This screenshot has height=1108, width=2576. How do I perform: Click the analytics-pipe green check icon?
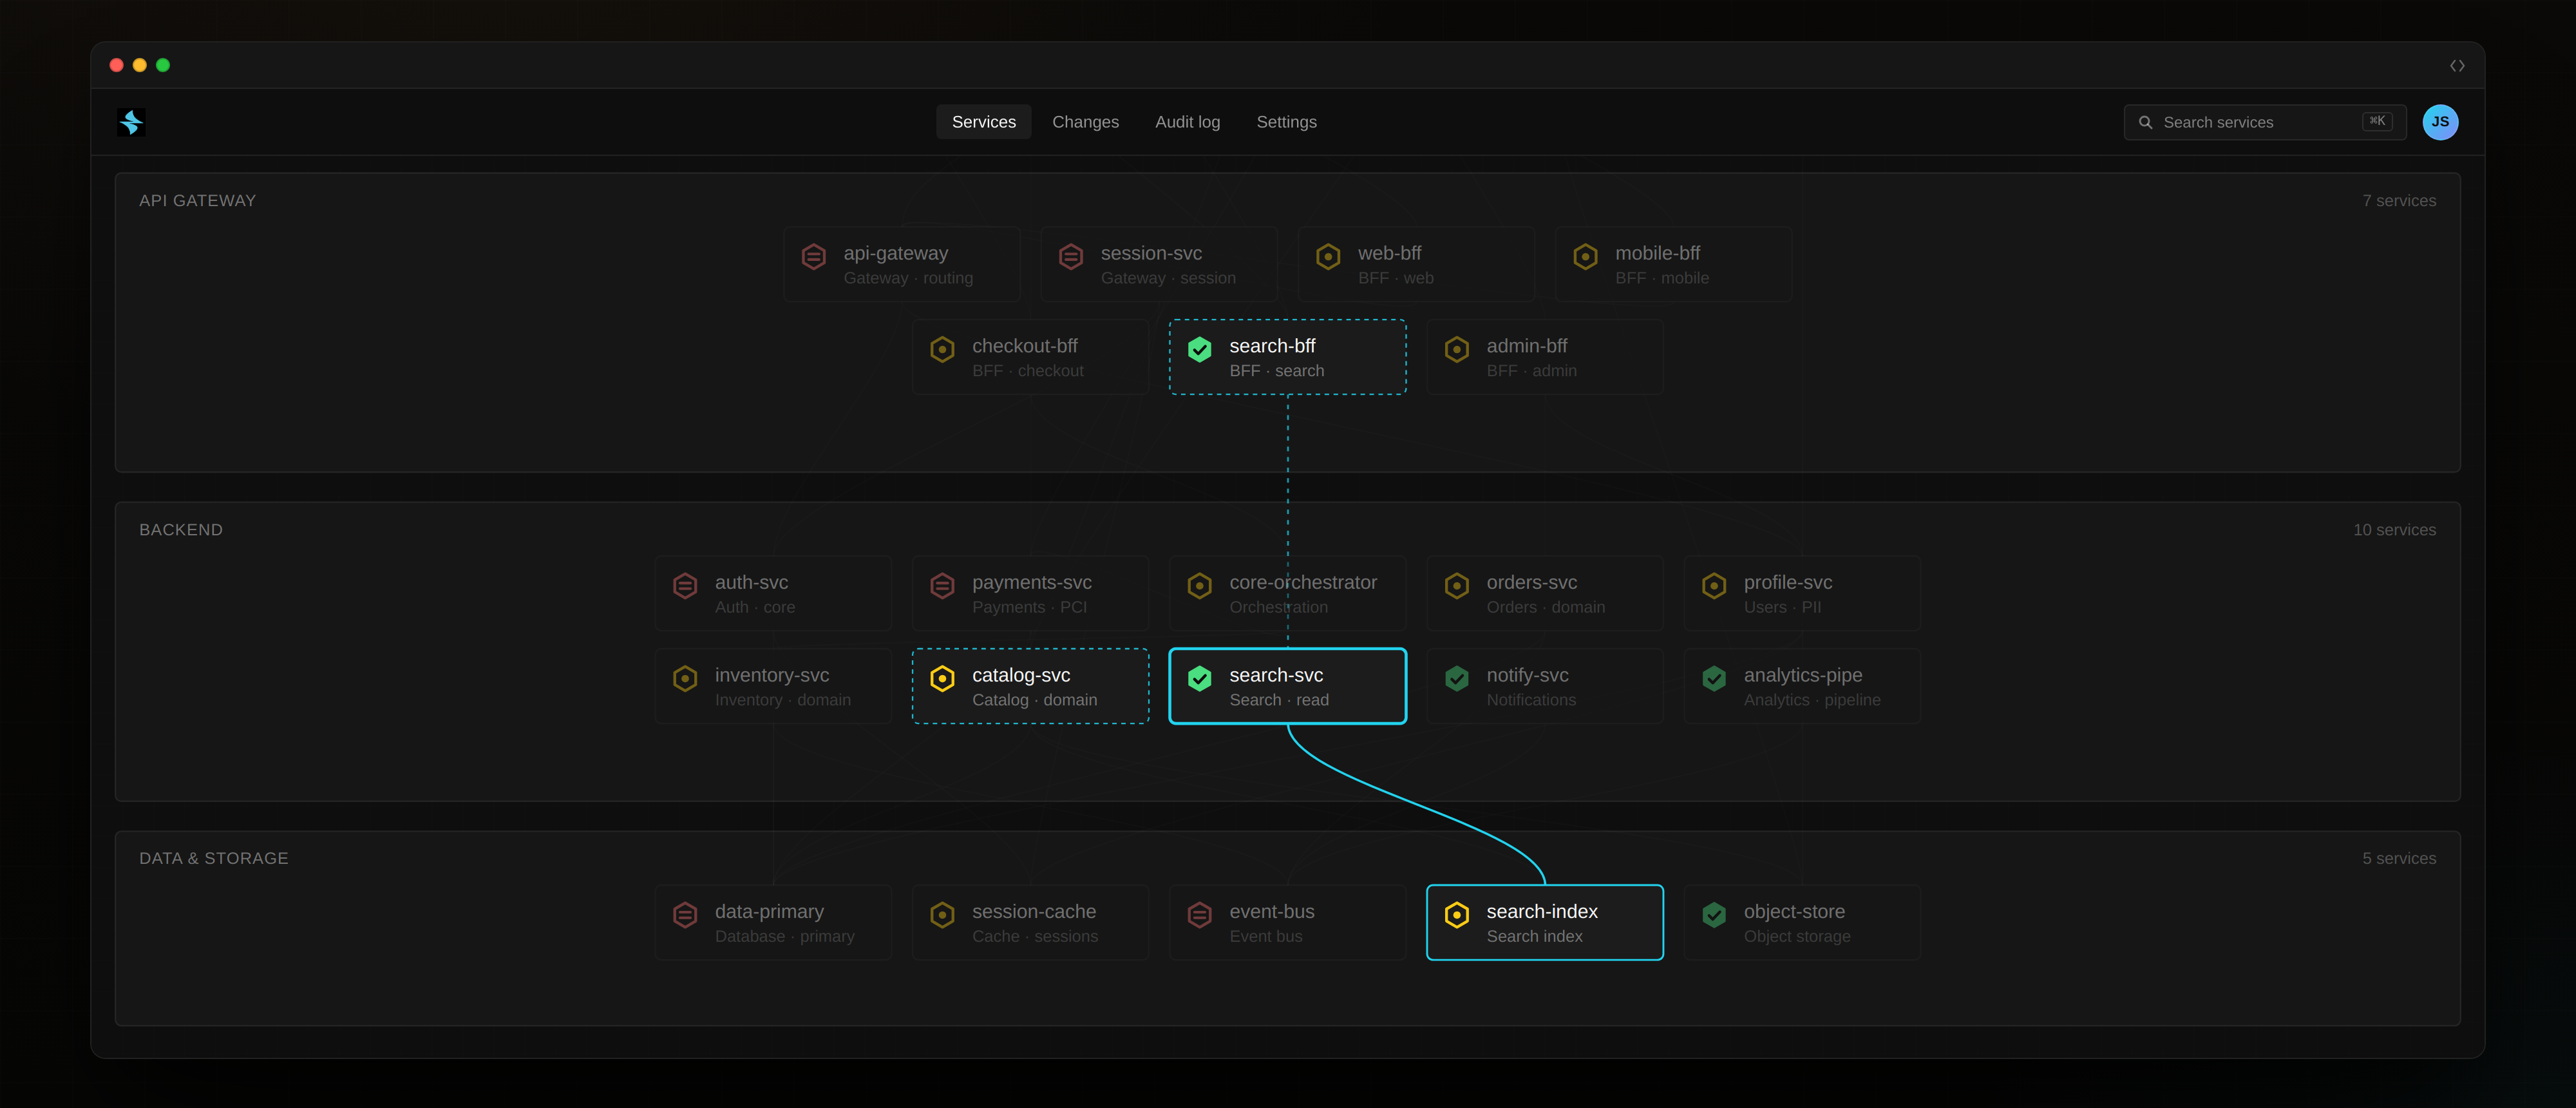1714,679
